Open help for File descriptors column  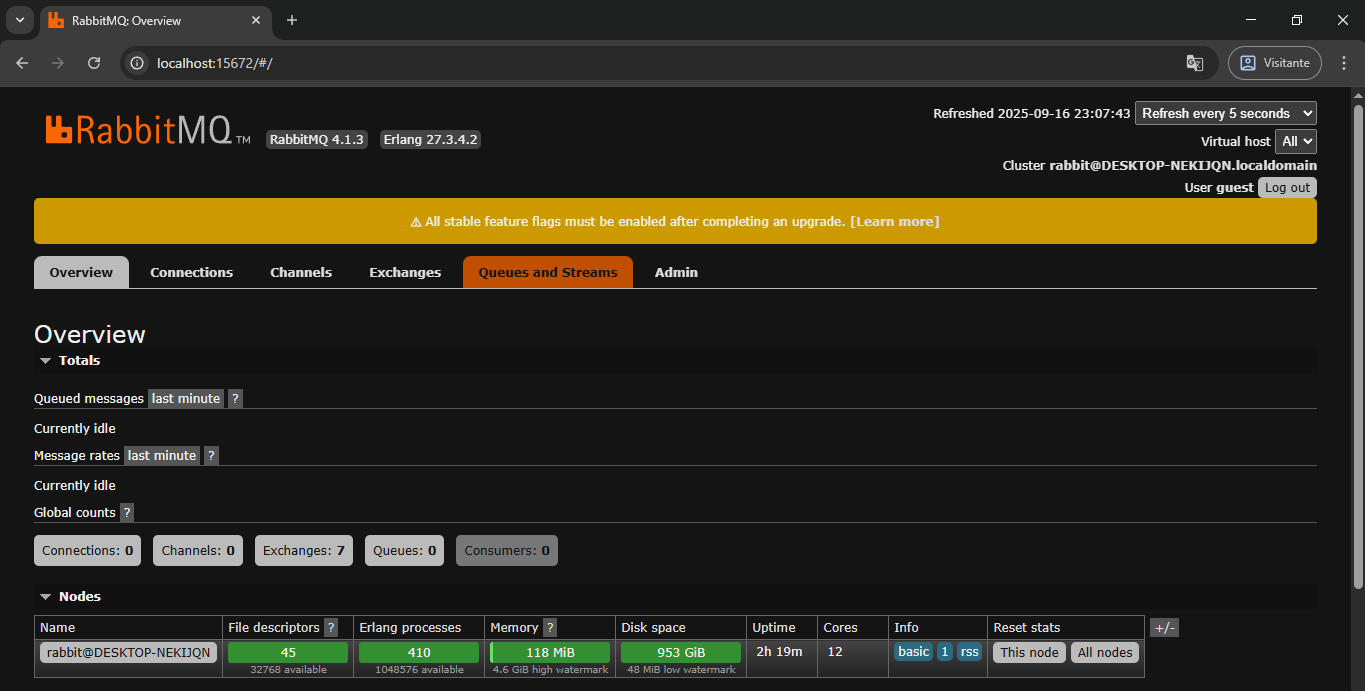pos(331,628)
